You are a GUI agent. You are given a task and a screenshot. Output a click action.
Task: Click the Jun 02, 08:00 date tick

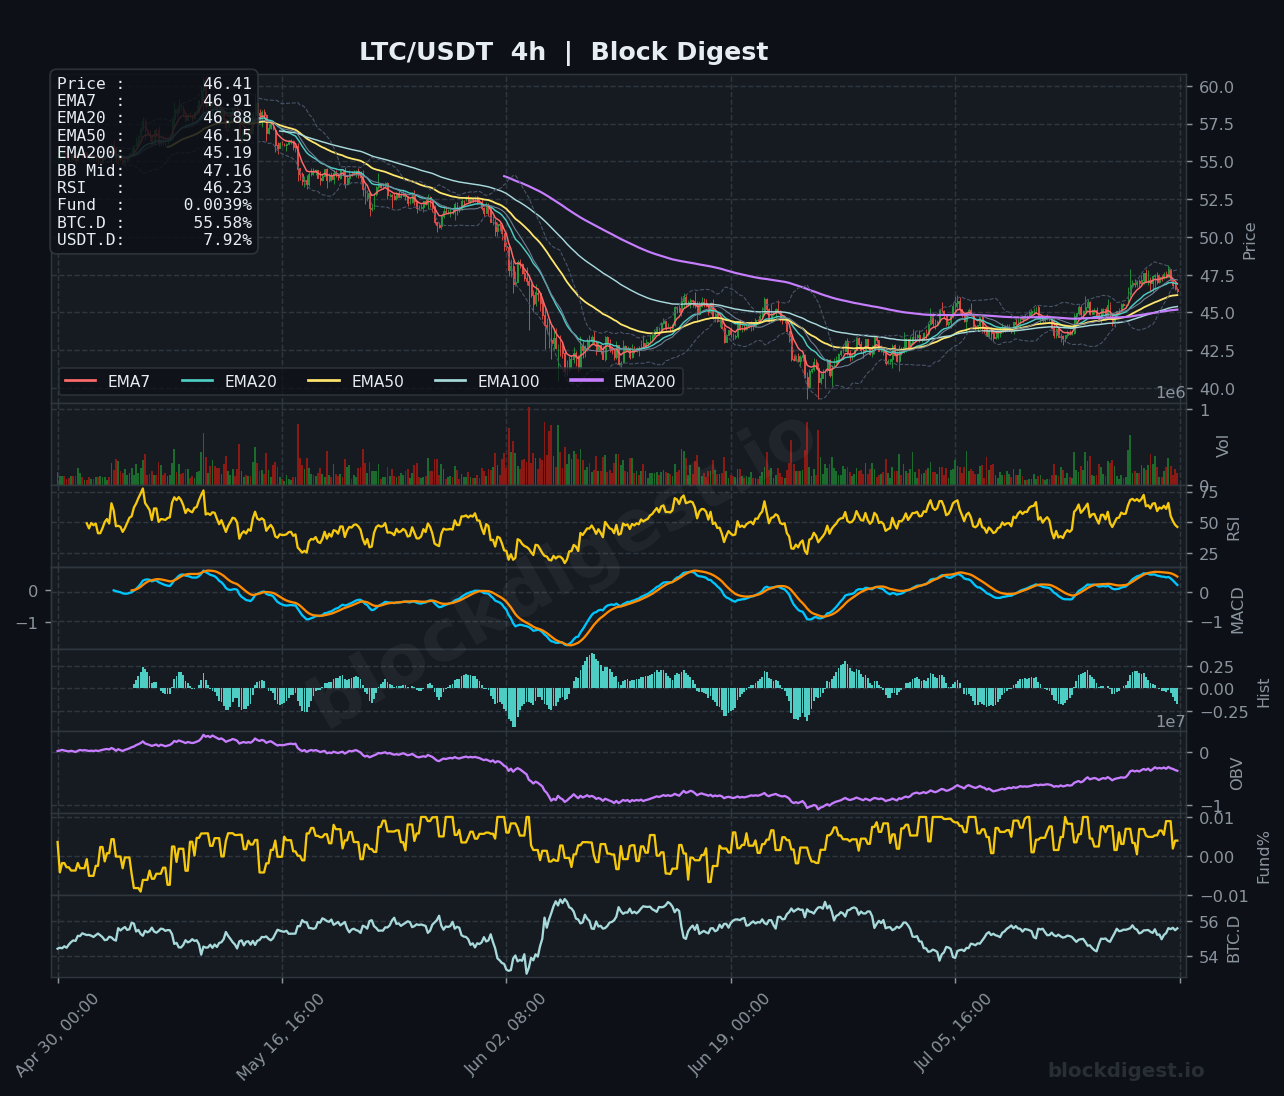click(x=506, y=1035)
